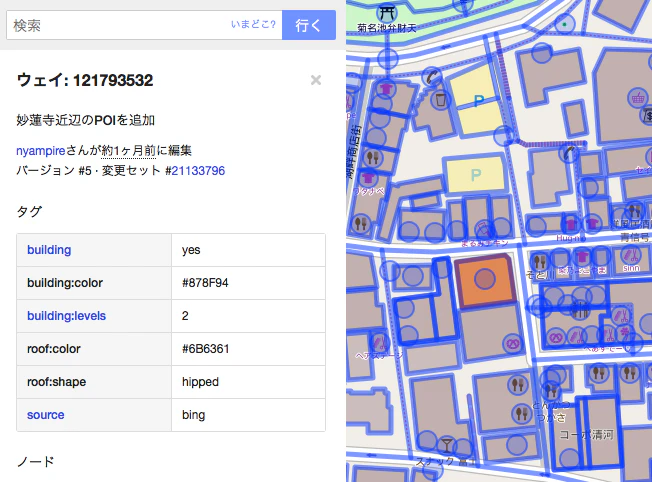Open changeset link #21133796

click(198, 171)
